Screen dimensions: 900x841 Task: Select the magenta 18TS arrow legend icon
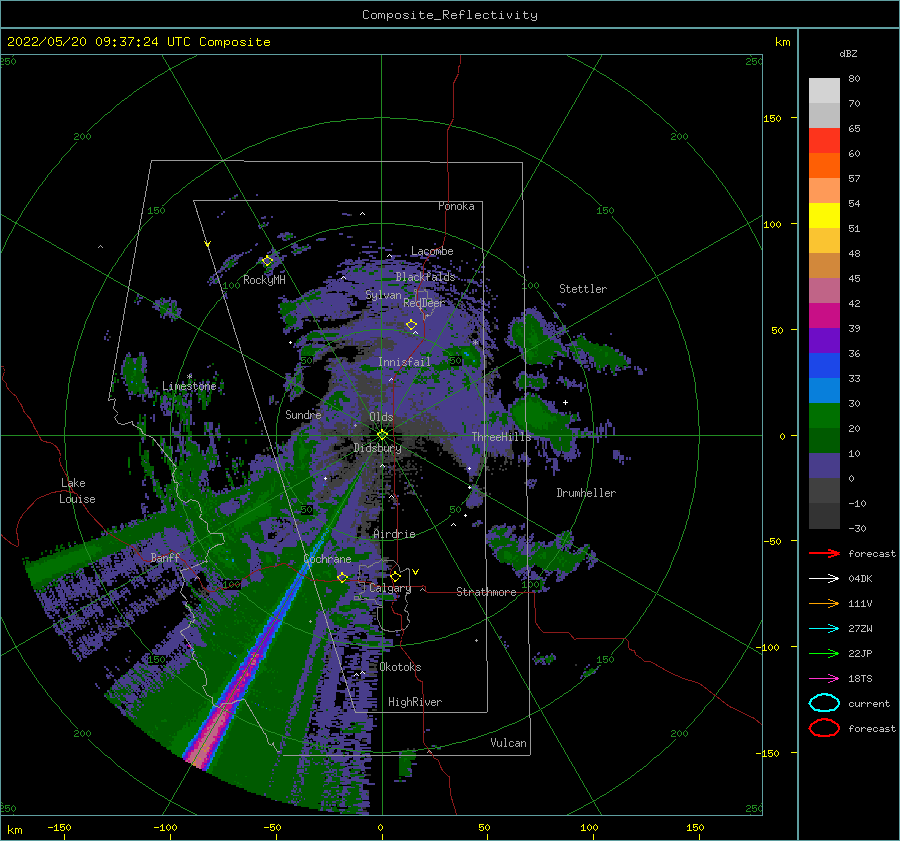tap(824, 679)
